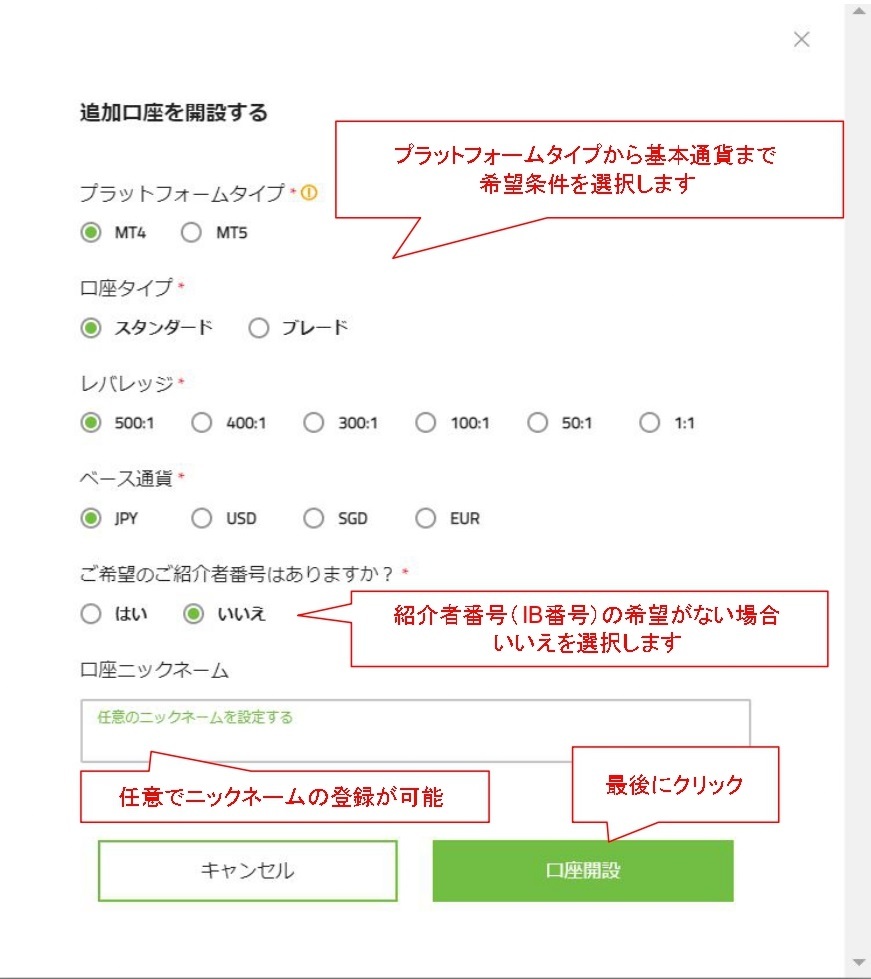Select はい for referrer number
Screen dimensions: 871x979
(91, 614)
